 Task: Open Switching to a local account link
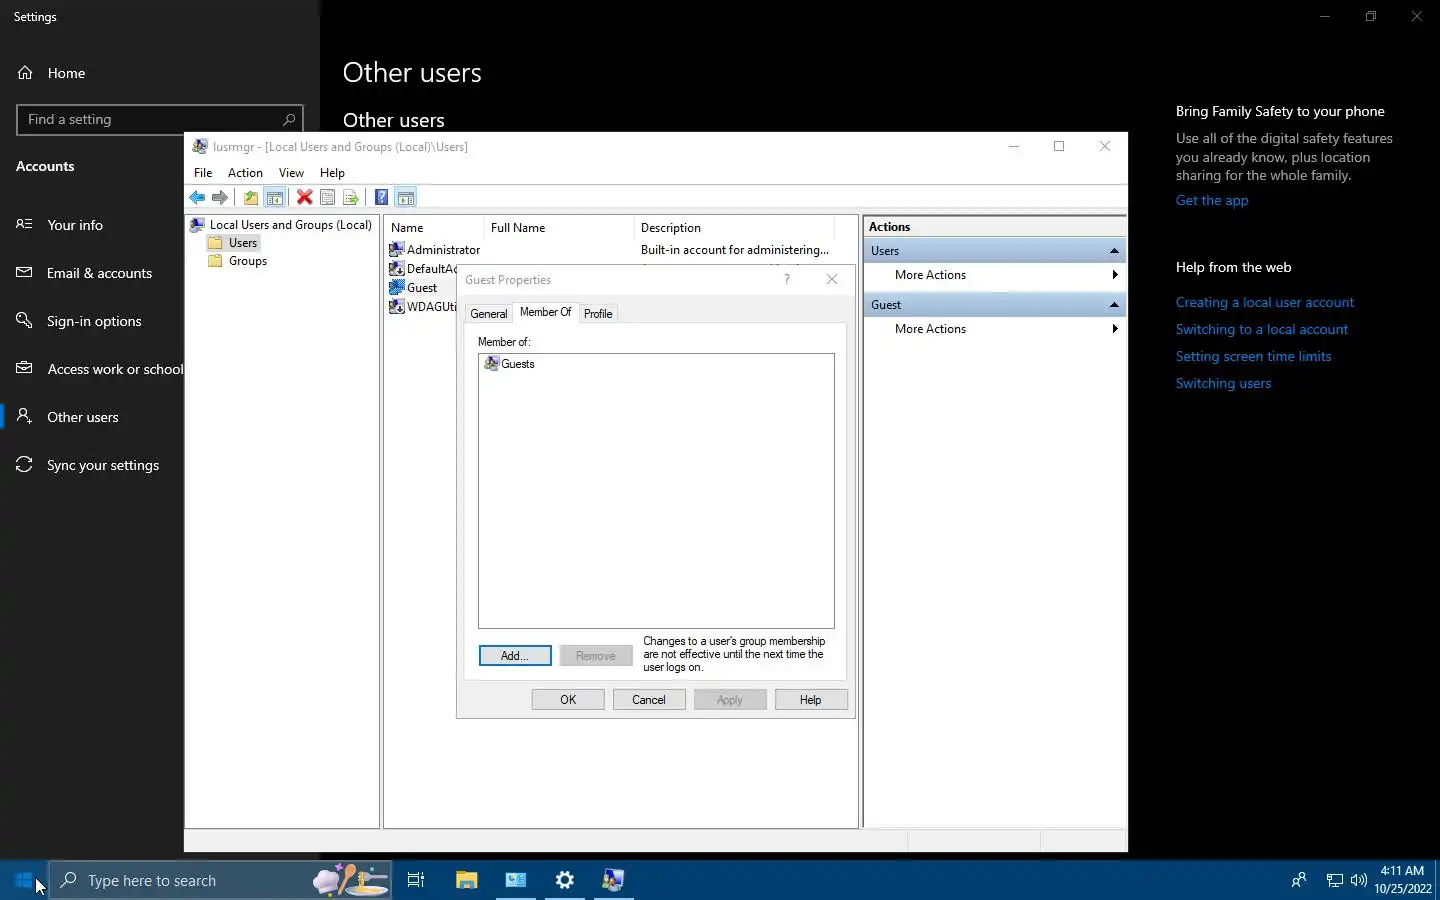[x=1262, y=329]
